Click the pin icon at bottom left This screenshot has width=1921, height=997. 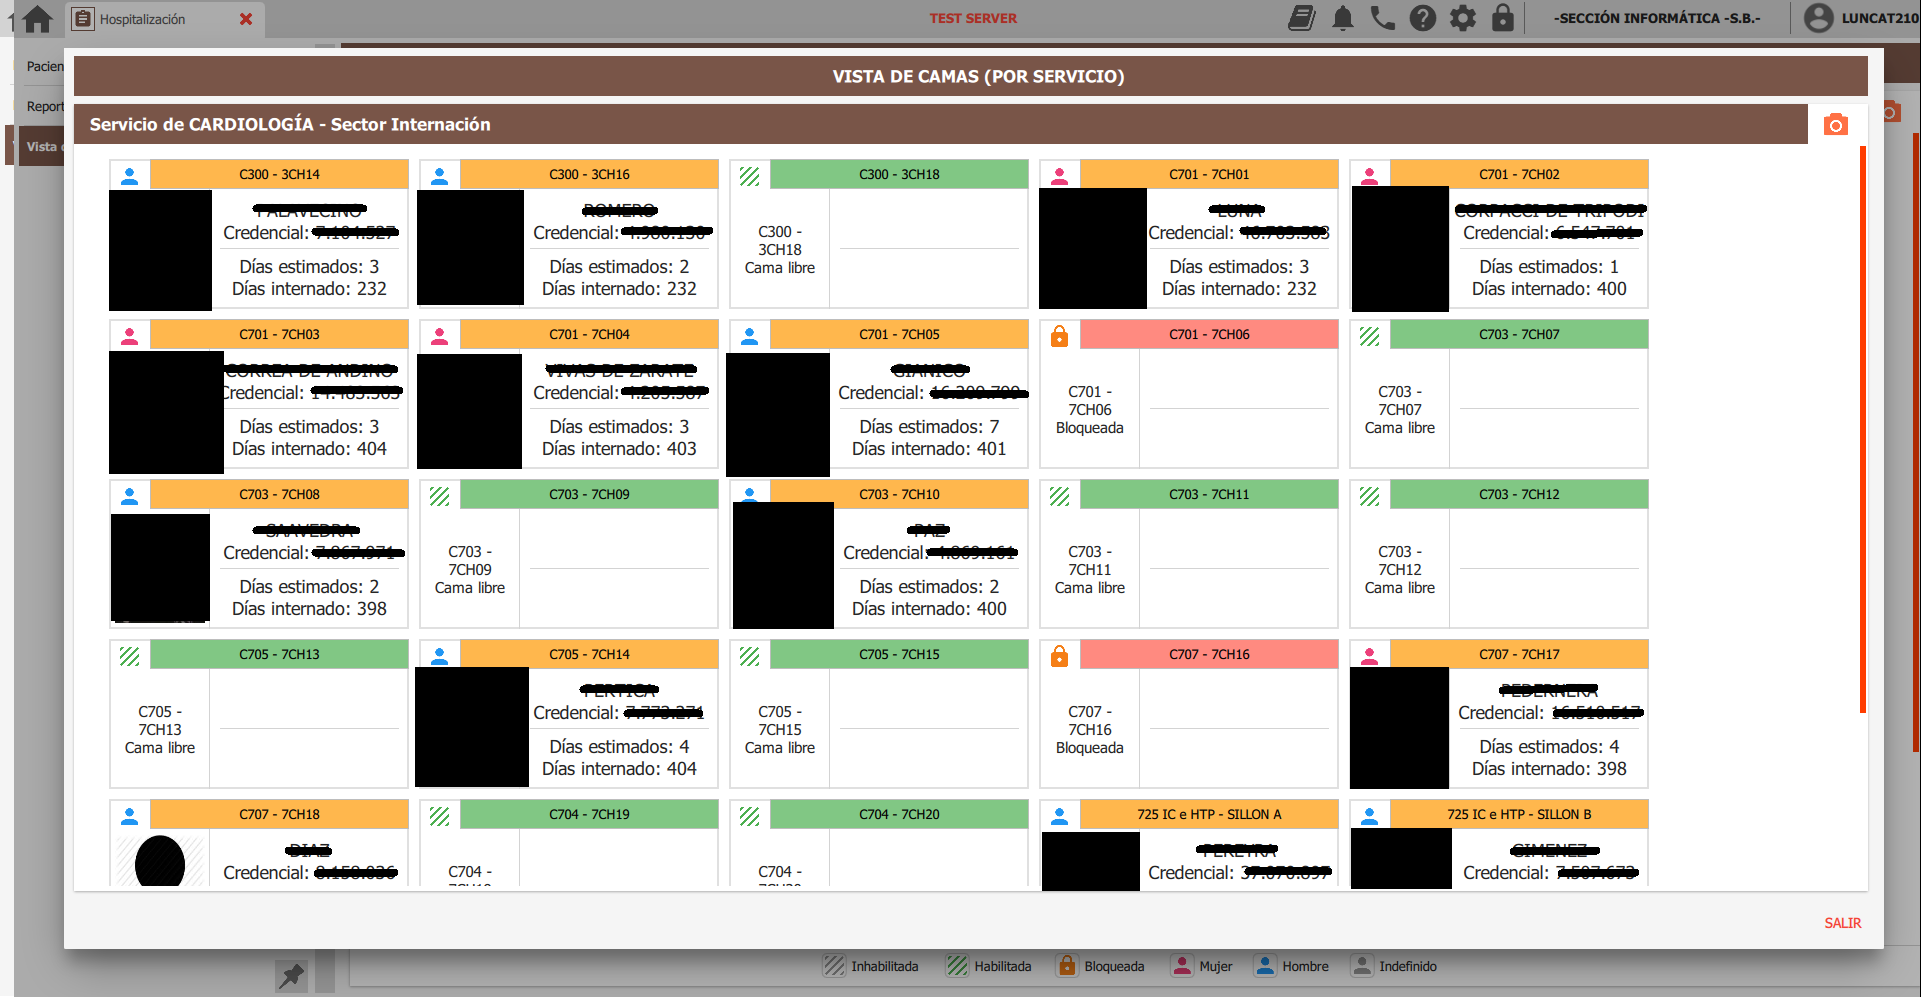point(291,975)
